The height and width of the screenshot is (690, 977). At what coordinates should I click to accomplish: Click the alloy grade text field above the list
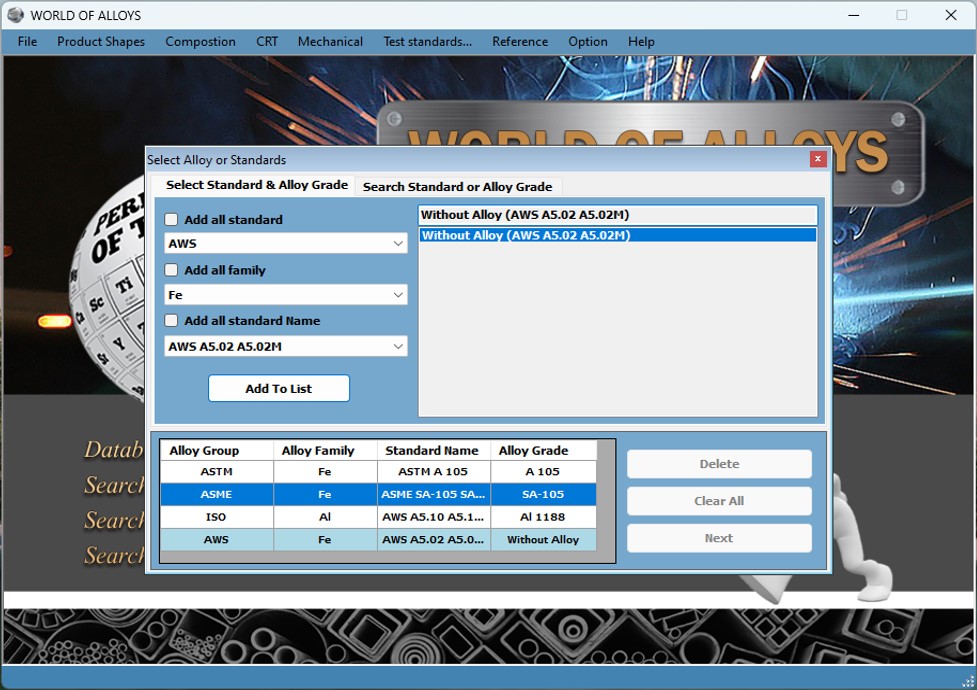(617, 215)
